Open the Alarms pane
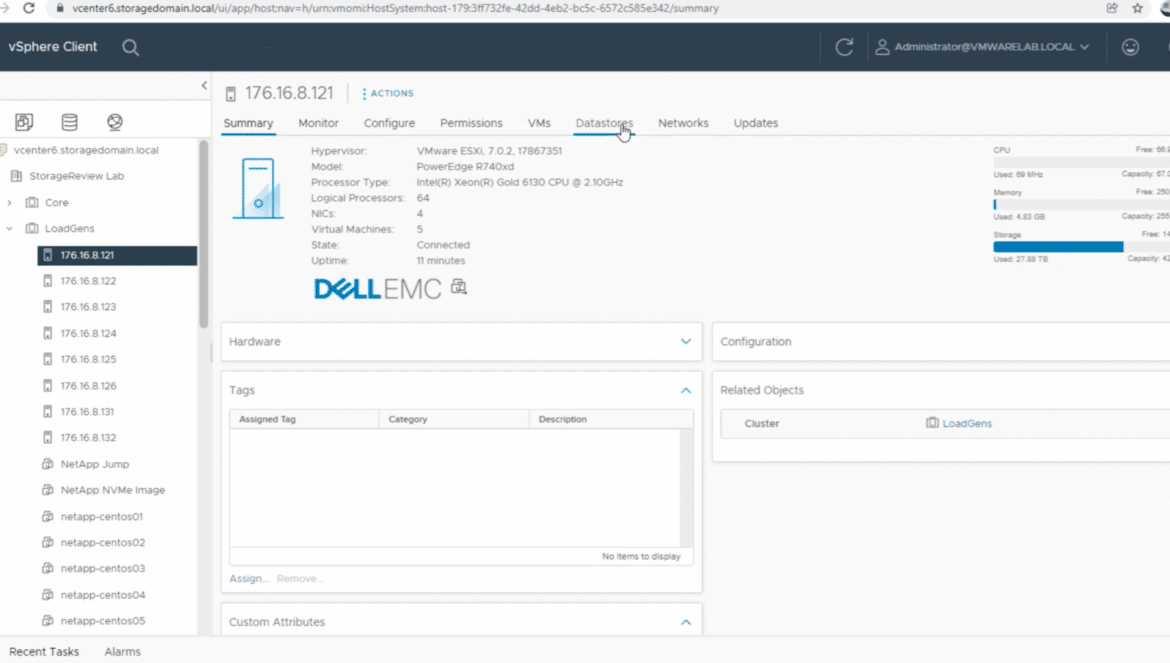The height and width of the screenshot is (663, 1170). coord(122,652)
